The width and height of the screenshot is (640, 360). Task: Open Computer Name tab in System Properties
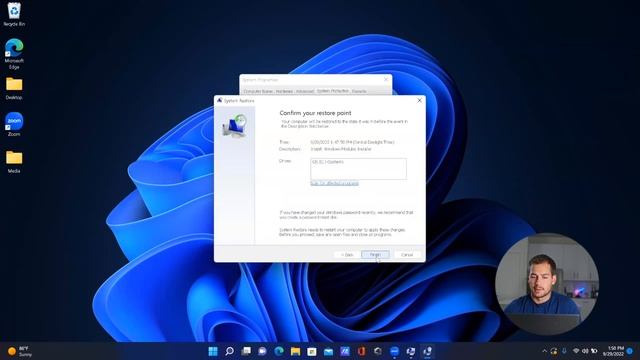coord(258,91)
